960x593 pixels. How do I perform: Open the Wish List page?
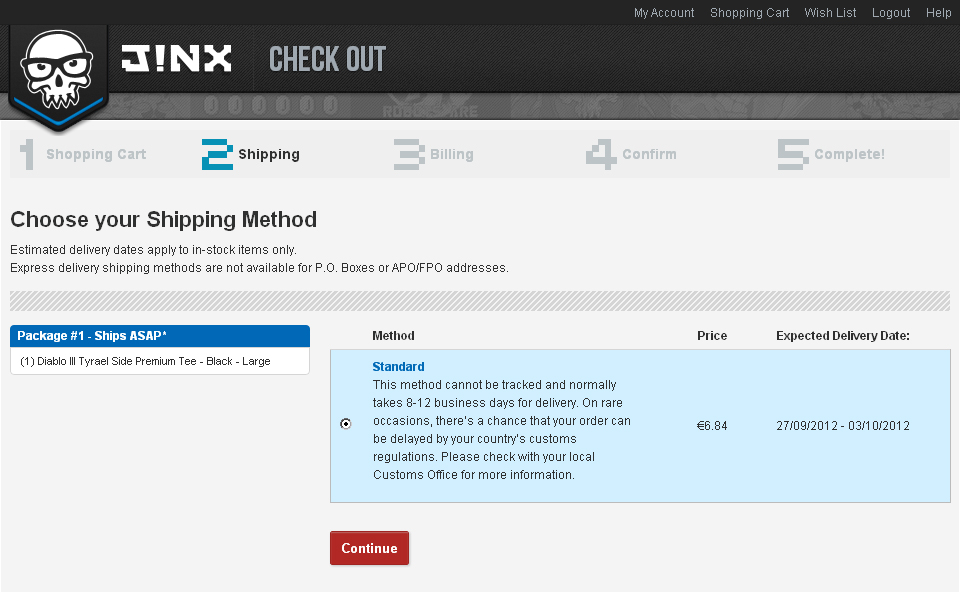point(830,13)
